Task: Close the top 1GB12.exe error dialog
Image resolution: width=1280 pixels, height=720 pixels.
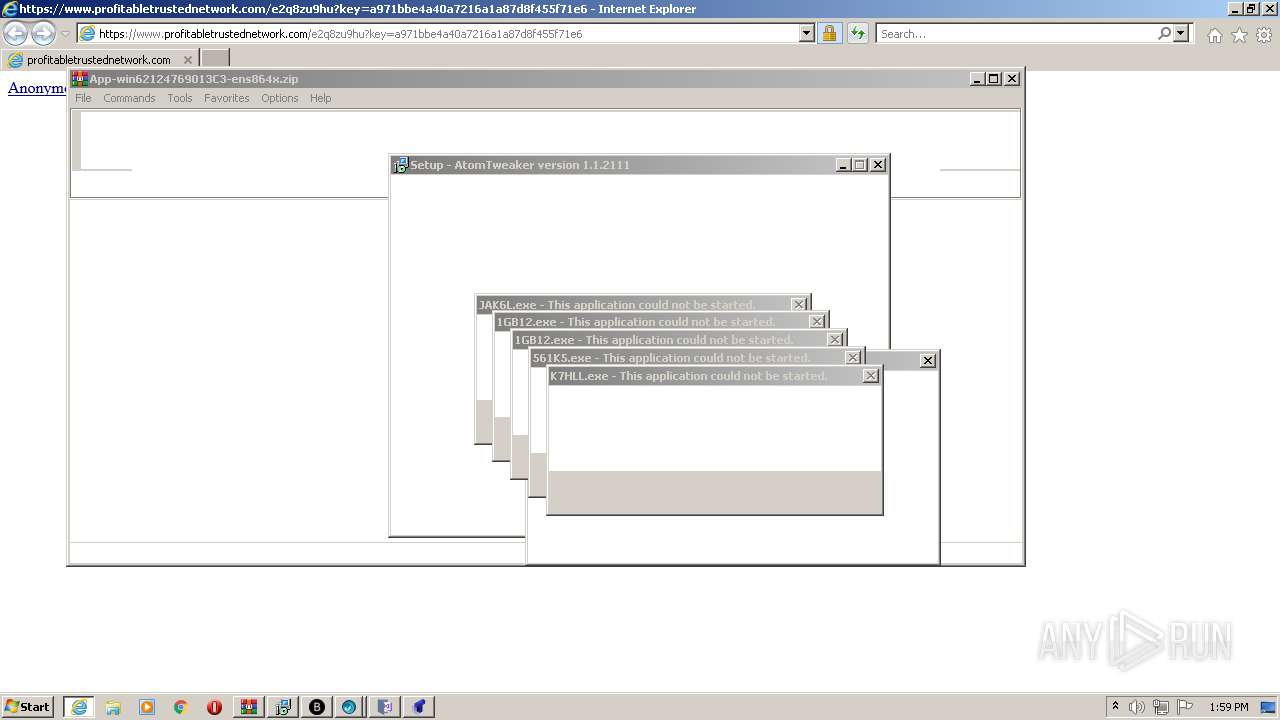Action: point(817,321)
